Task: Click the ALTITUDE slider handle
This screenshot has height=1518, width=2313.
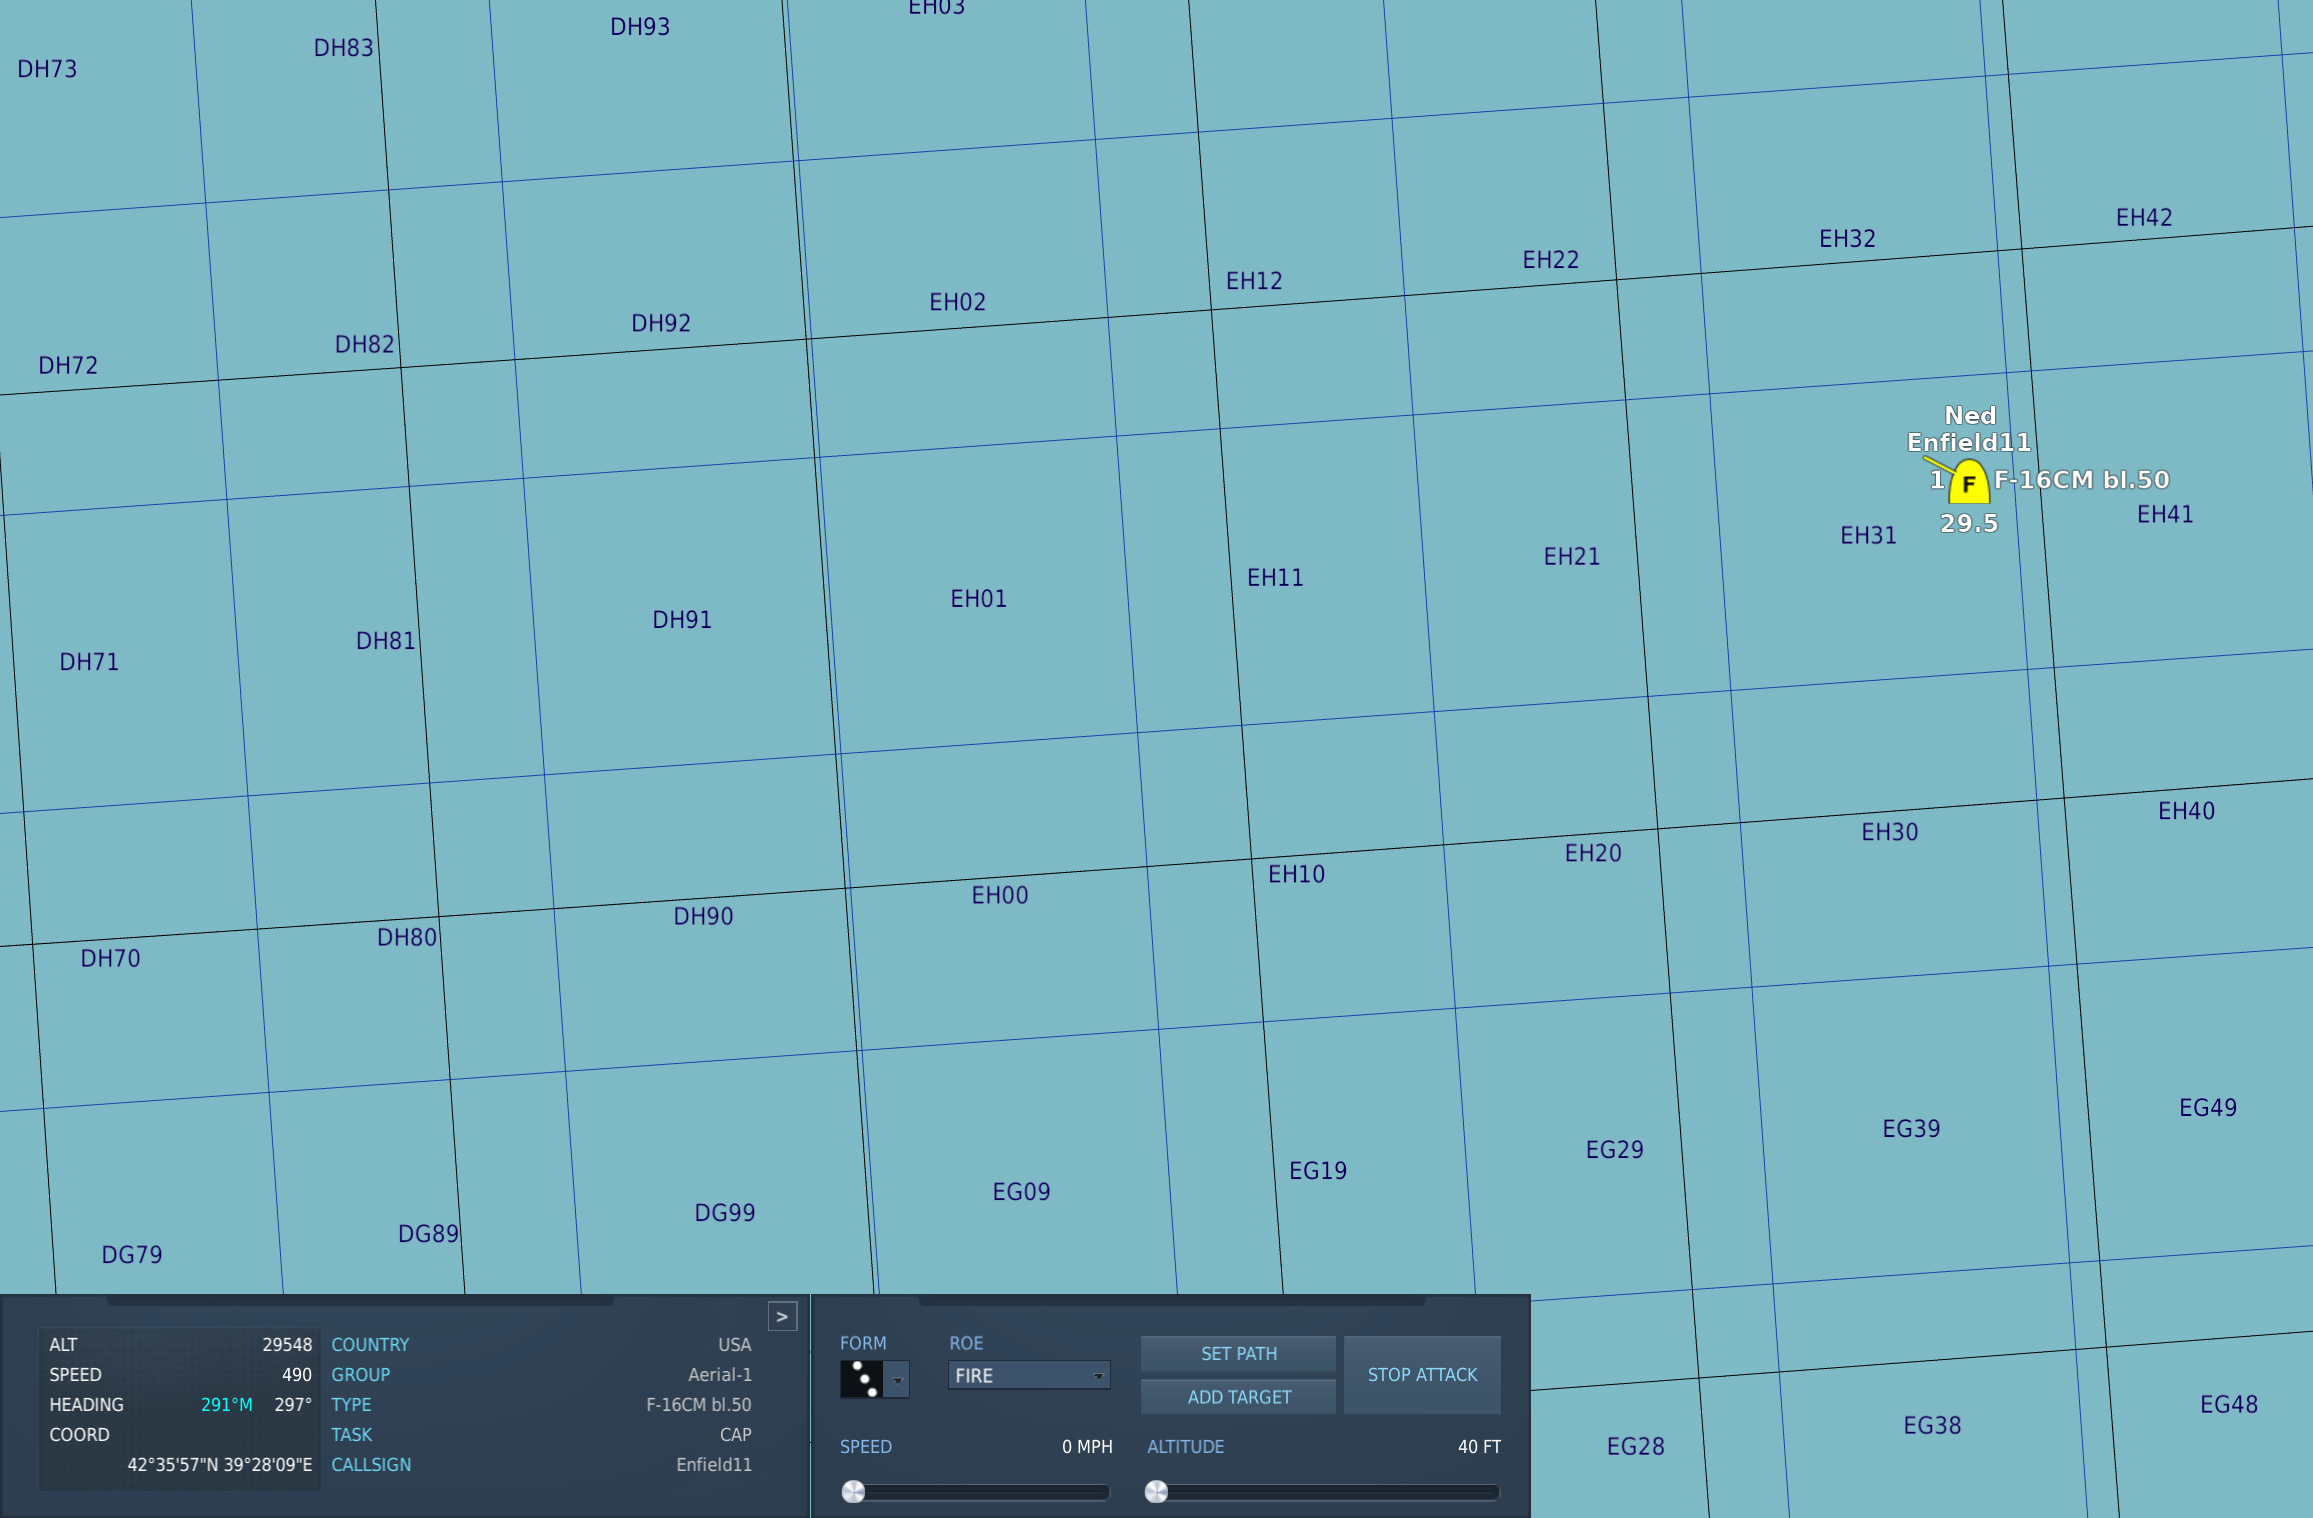Action: coord(1156,1492)
